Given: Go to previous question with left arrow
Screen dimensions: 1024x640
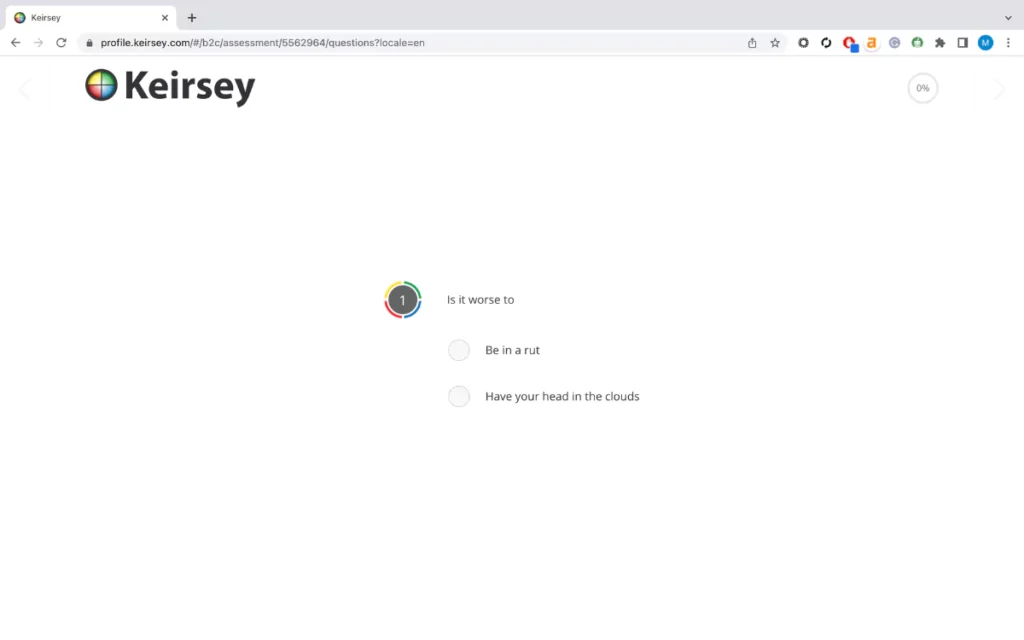Looking at the screenshot, I should [x=24, y=89].
